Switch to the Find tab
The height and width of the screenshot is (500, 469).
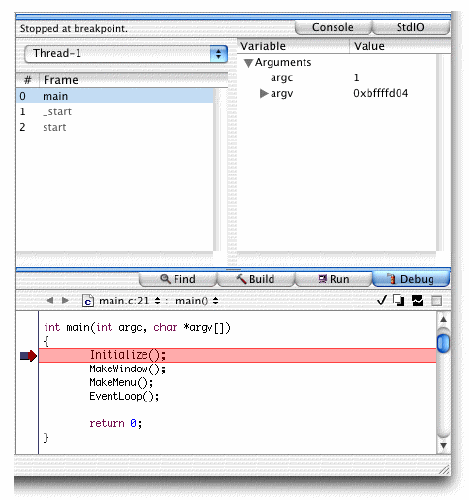178,279
